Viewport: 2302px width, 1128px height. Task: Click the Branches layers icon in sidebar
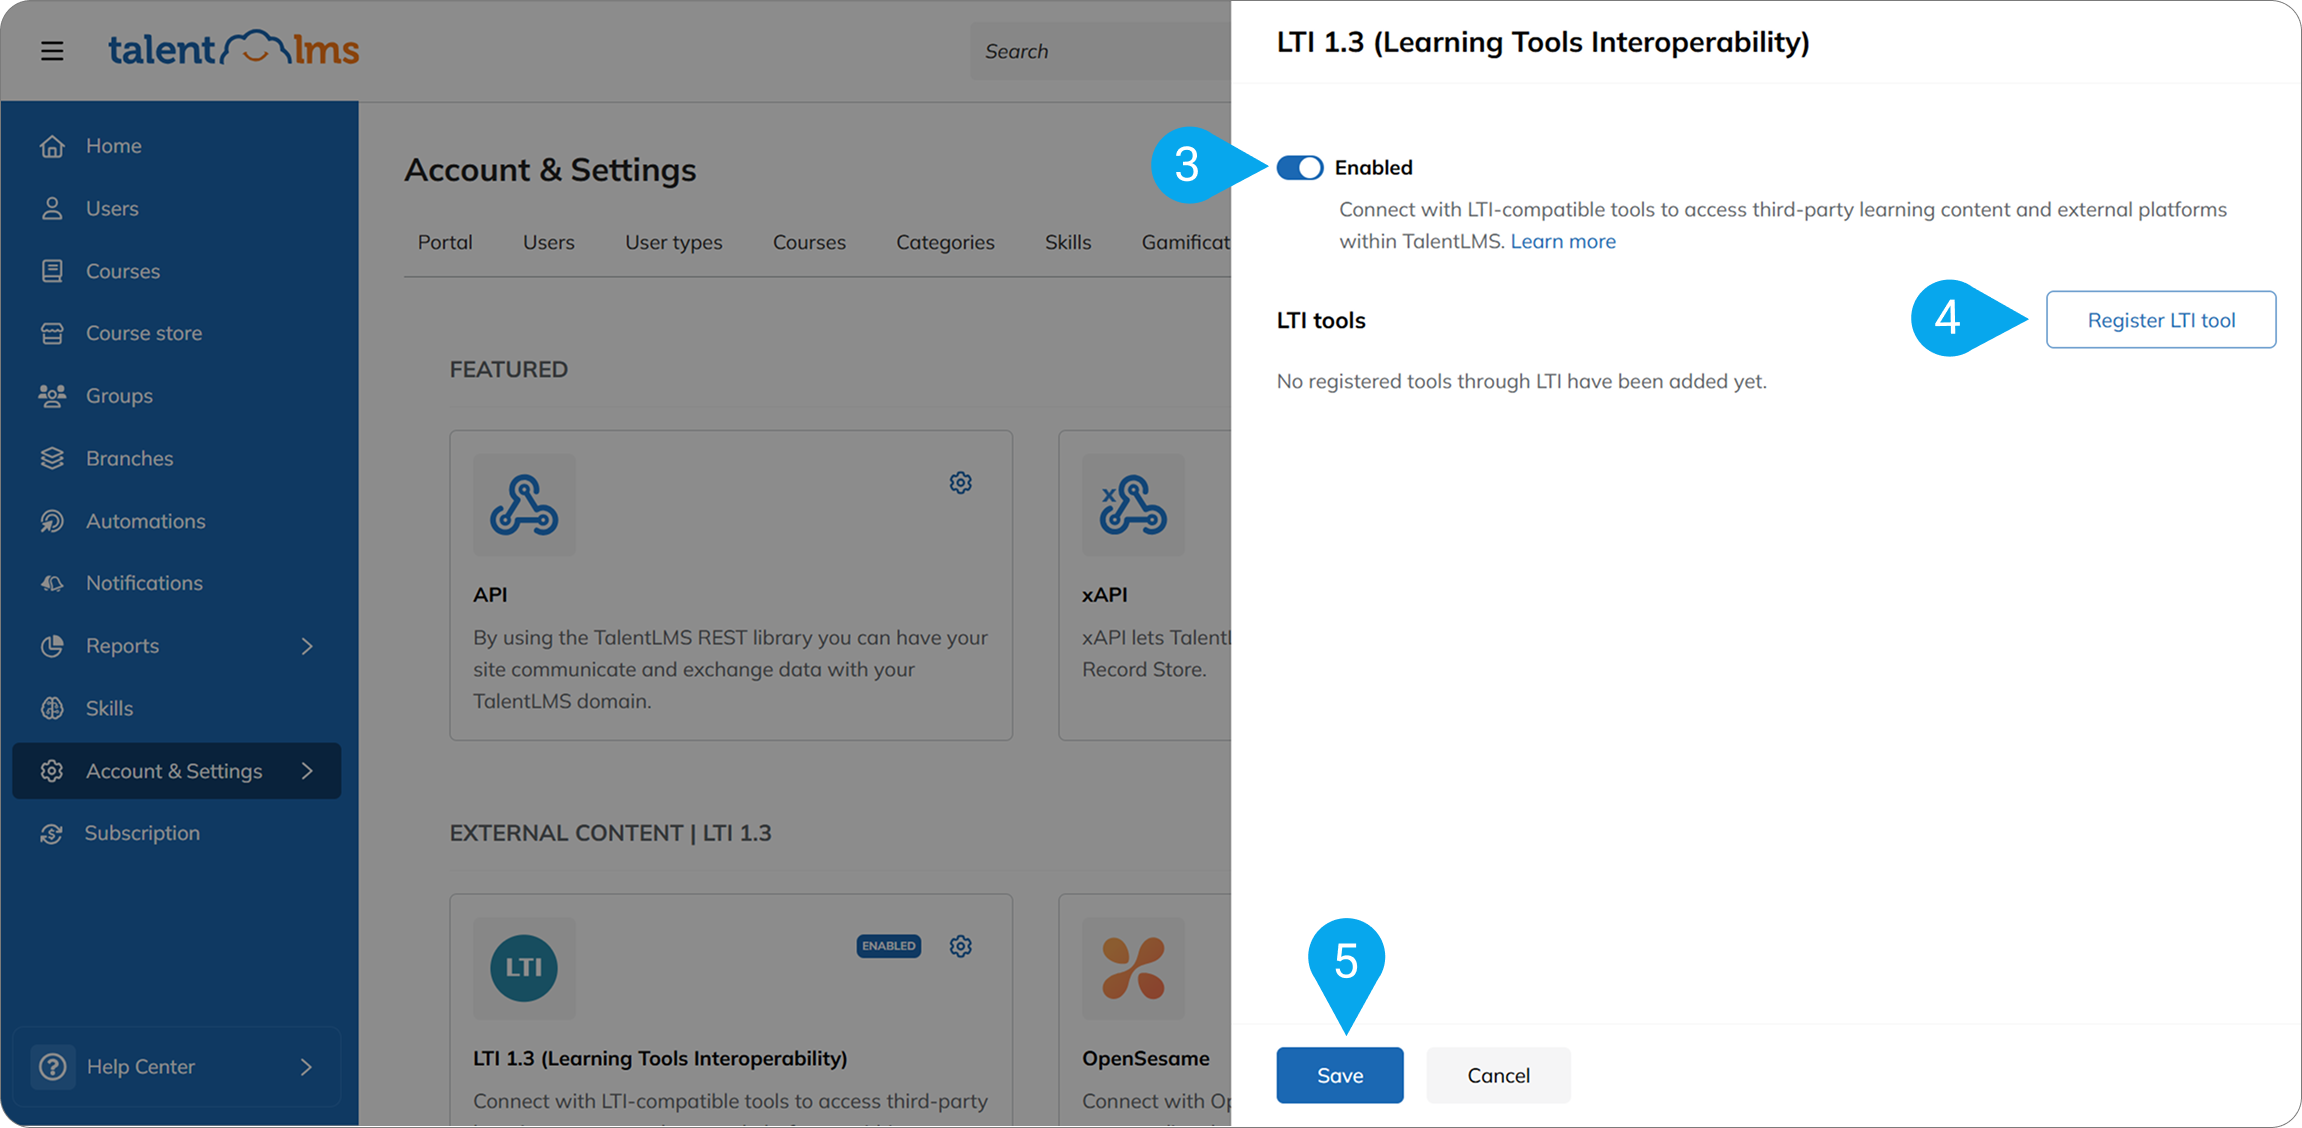[x=52, y=458]
